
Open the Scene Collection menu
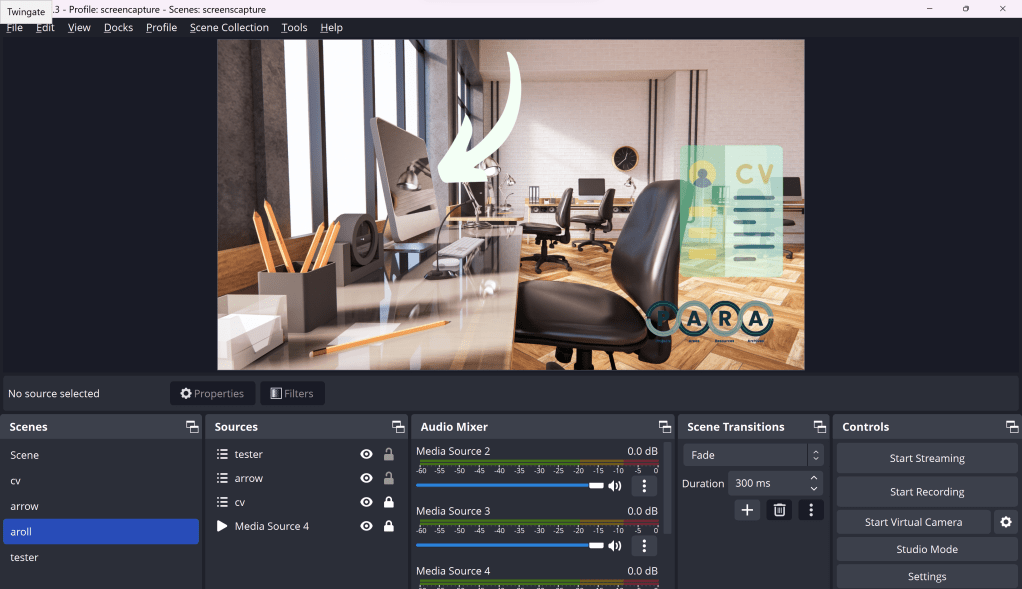229,27
